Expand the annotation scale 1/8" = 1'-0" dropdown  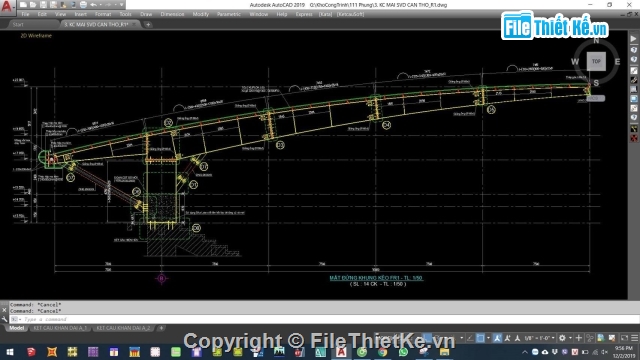[539, 338]
